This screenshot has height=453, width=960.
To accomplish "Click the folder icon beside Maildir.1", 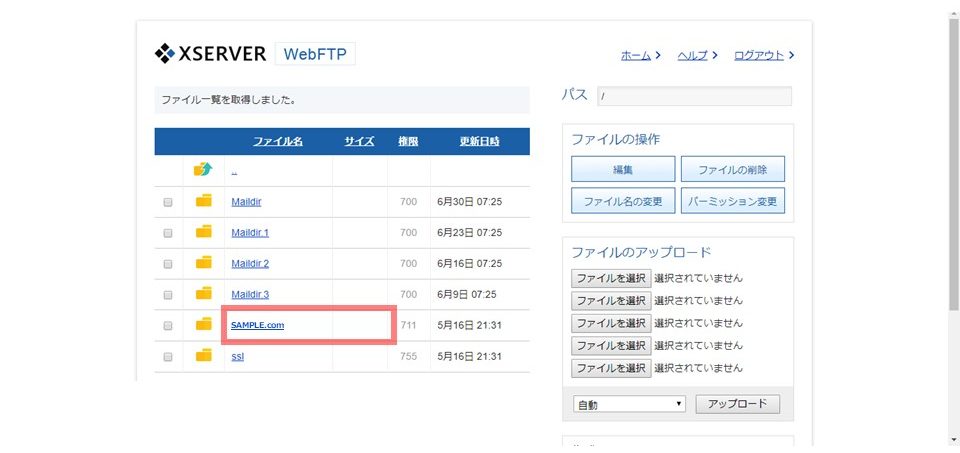I will point(204,231).
